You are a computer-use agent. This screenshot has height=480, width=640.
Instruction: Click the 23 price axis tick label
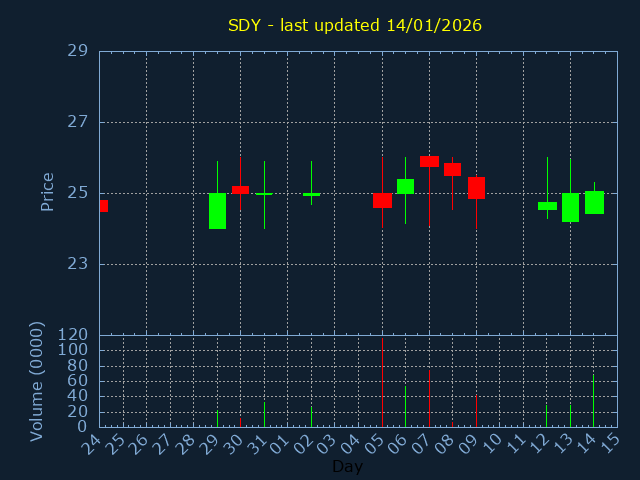(x=78, y=264)
